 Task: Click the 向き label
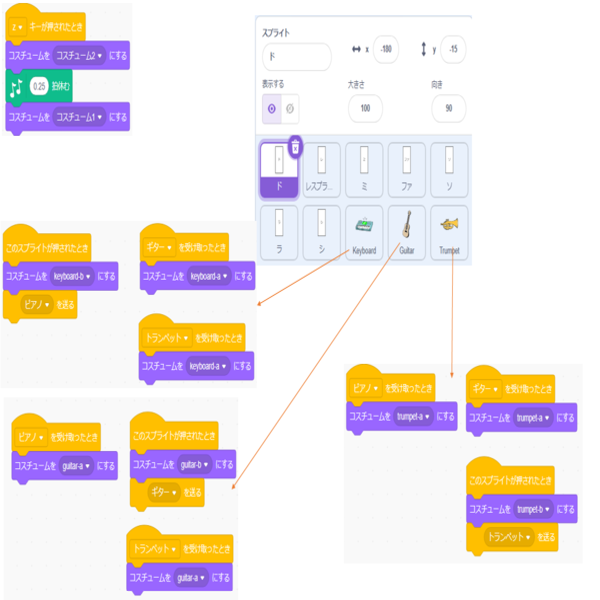437,85
